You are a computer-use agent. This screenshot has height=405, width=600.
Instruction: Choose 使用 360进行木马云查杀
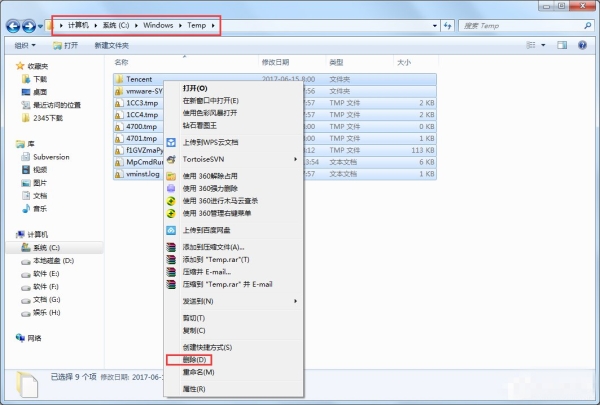(234, 201)
